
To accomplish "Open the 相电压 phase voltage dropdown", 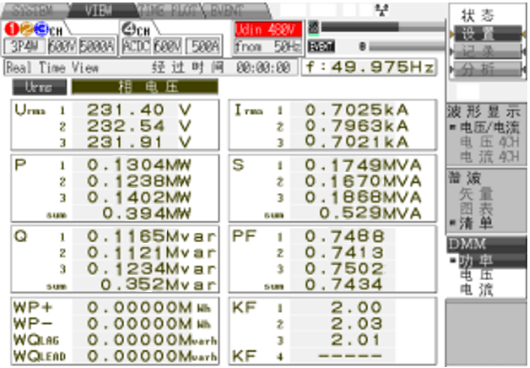I will click(x=145, y=87).
